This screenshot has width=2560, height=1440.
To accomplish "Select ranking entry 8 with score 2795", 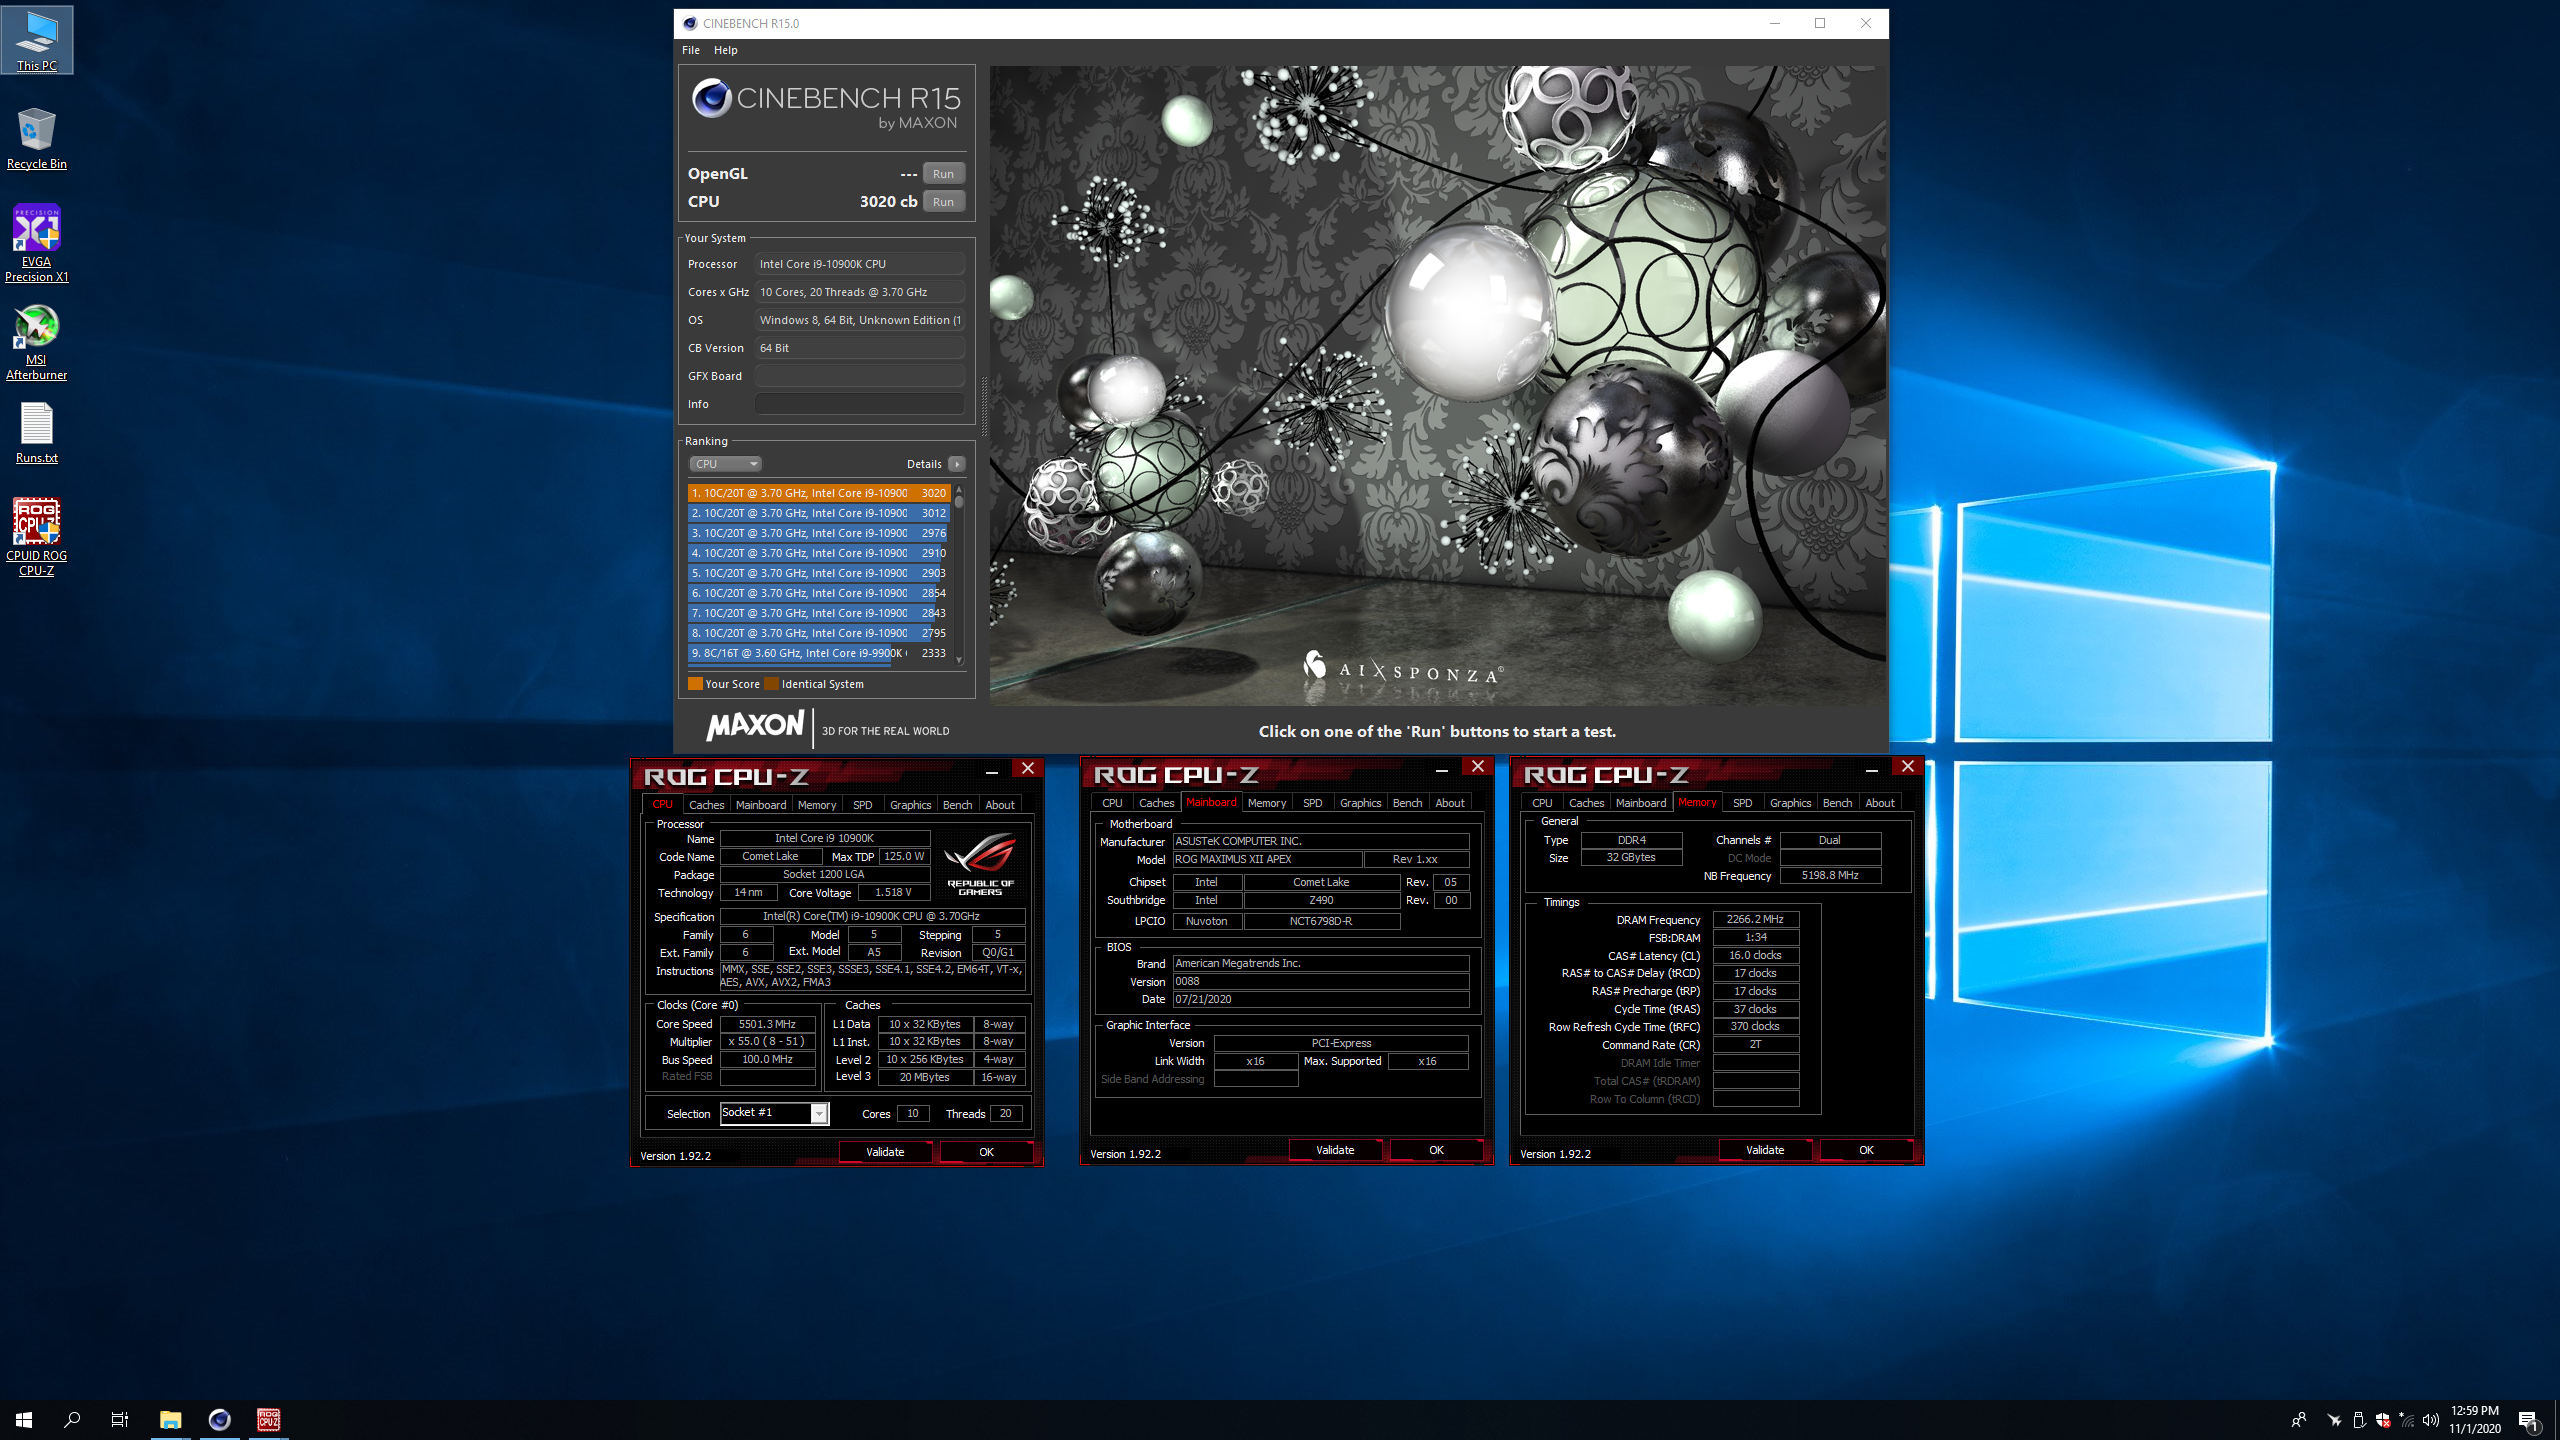I will 818,633.
